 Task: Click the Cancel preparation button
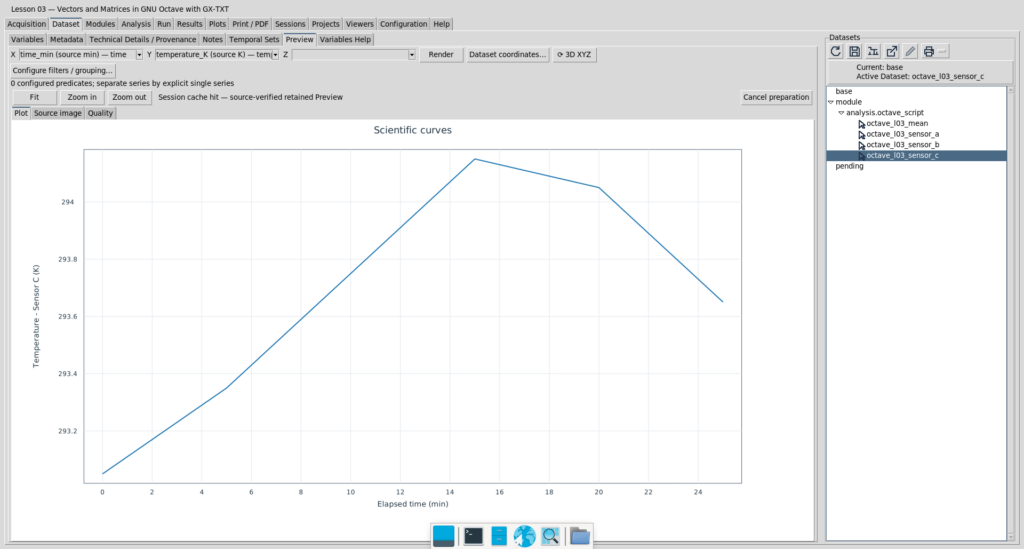pyautogui.click(x=776, y=97)
